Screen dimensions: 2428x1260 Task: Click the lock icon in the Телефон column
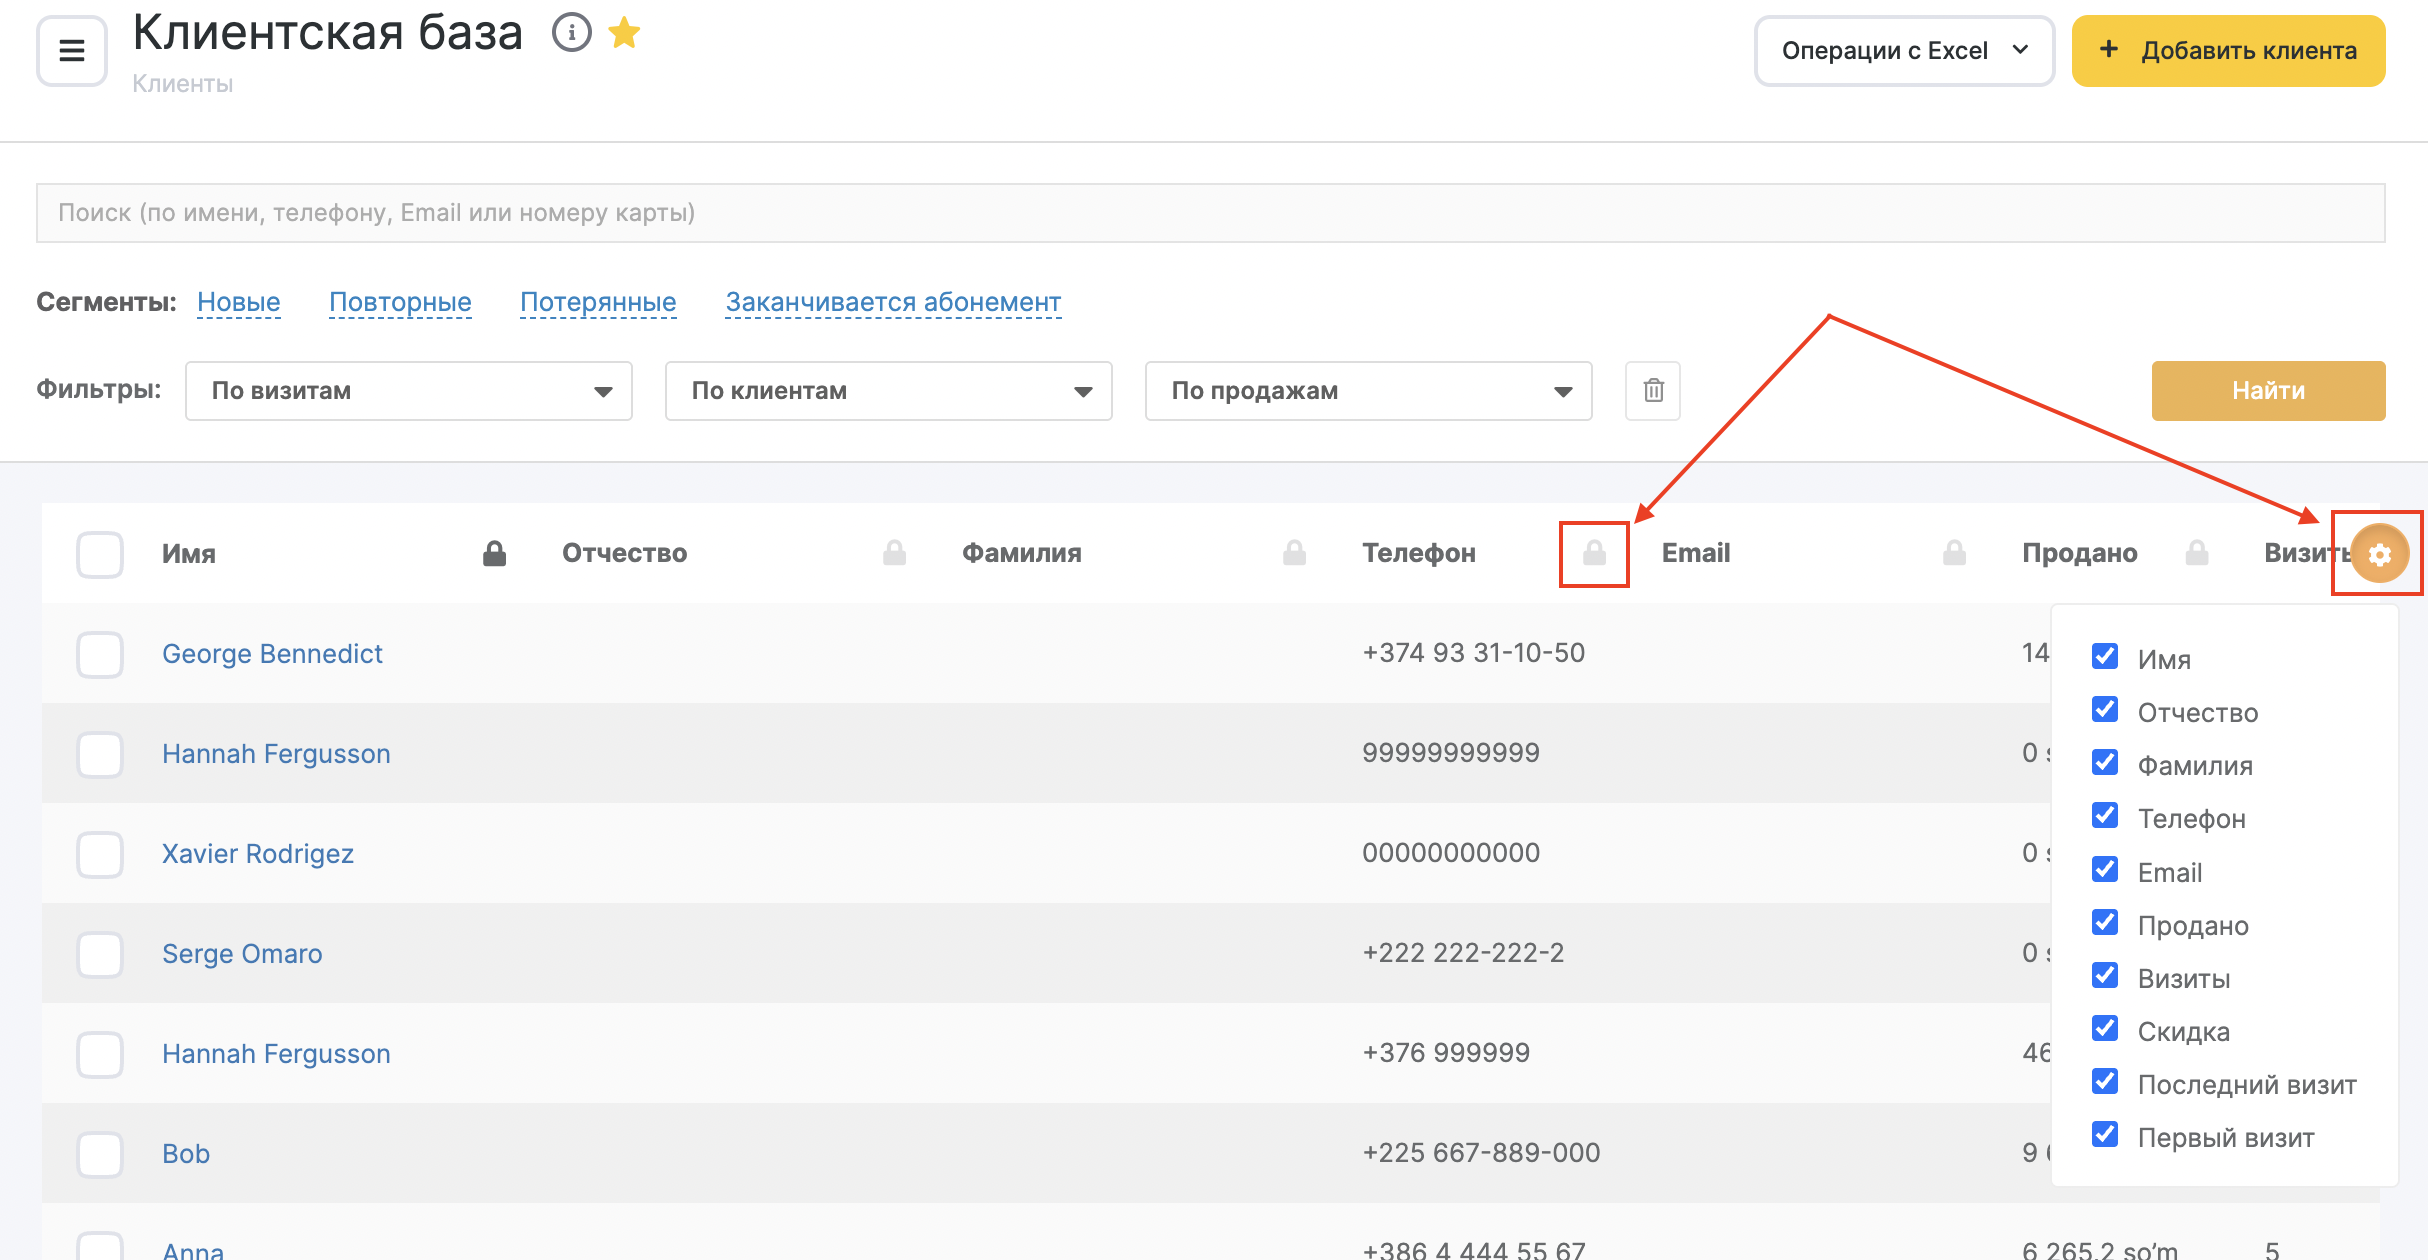pyautogui.click(x=1594, y=553)
